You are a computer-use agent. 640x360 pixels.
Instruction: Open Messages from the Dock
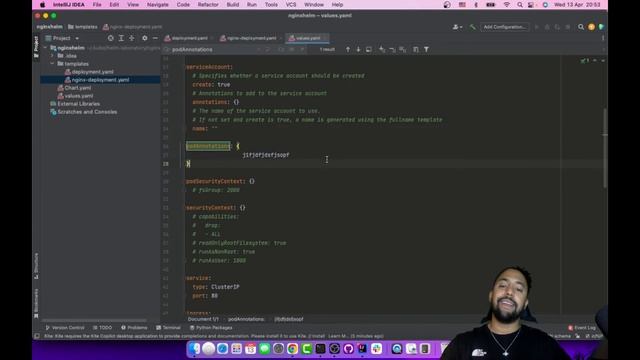point(264,349)
